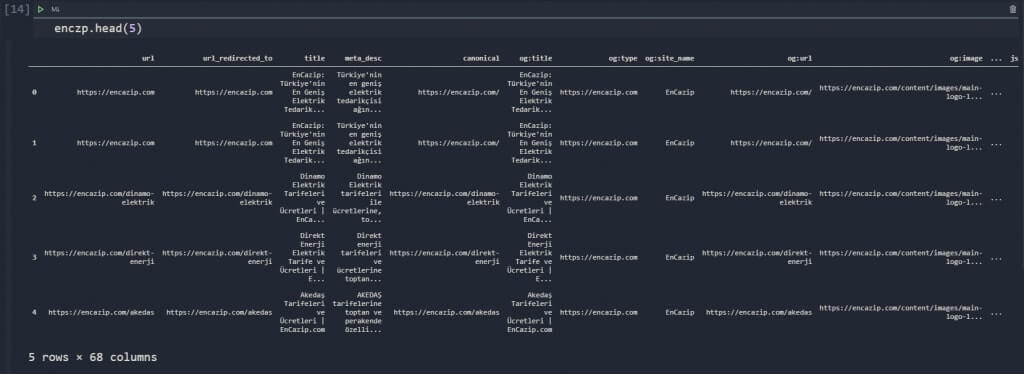Select row index 4 label
Viewport: 1024px width, 374px height.
pyautogui.click(x=35, y=312)
